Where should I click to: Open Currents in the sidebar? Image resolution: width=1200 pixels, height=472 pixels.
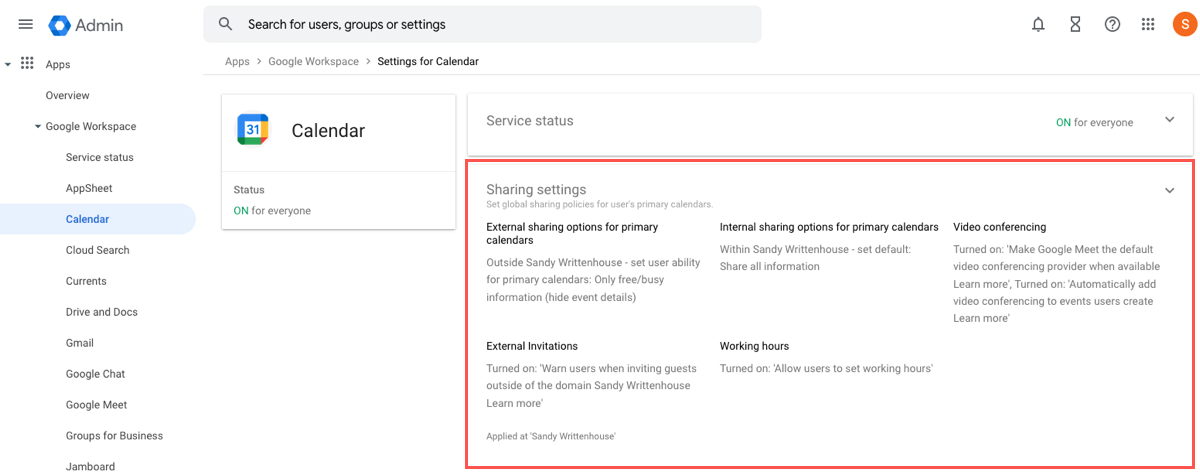click(x=86, y=281)
